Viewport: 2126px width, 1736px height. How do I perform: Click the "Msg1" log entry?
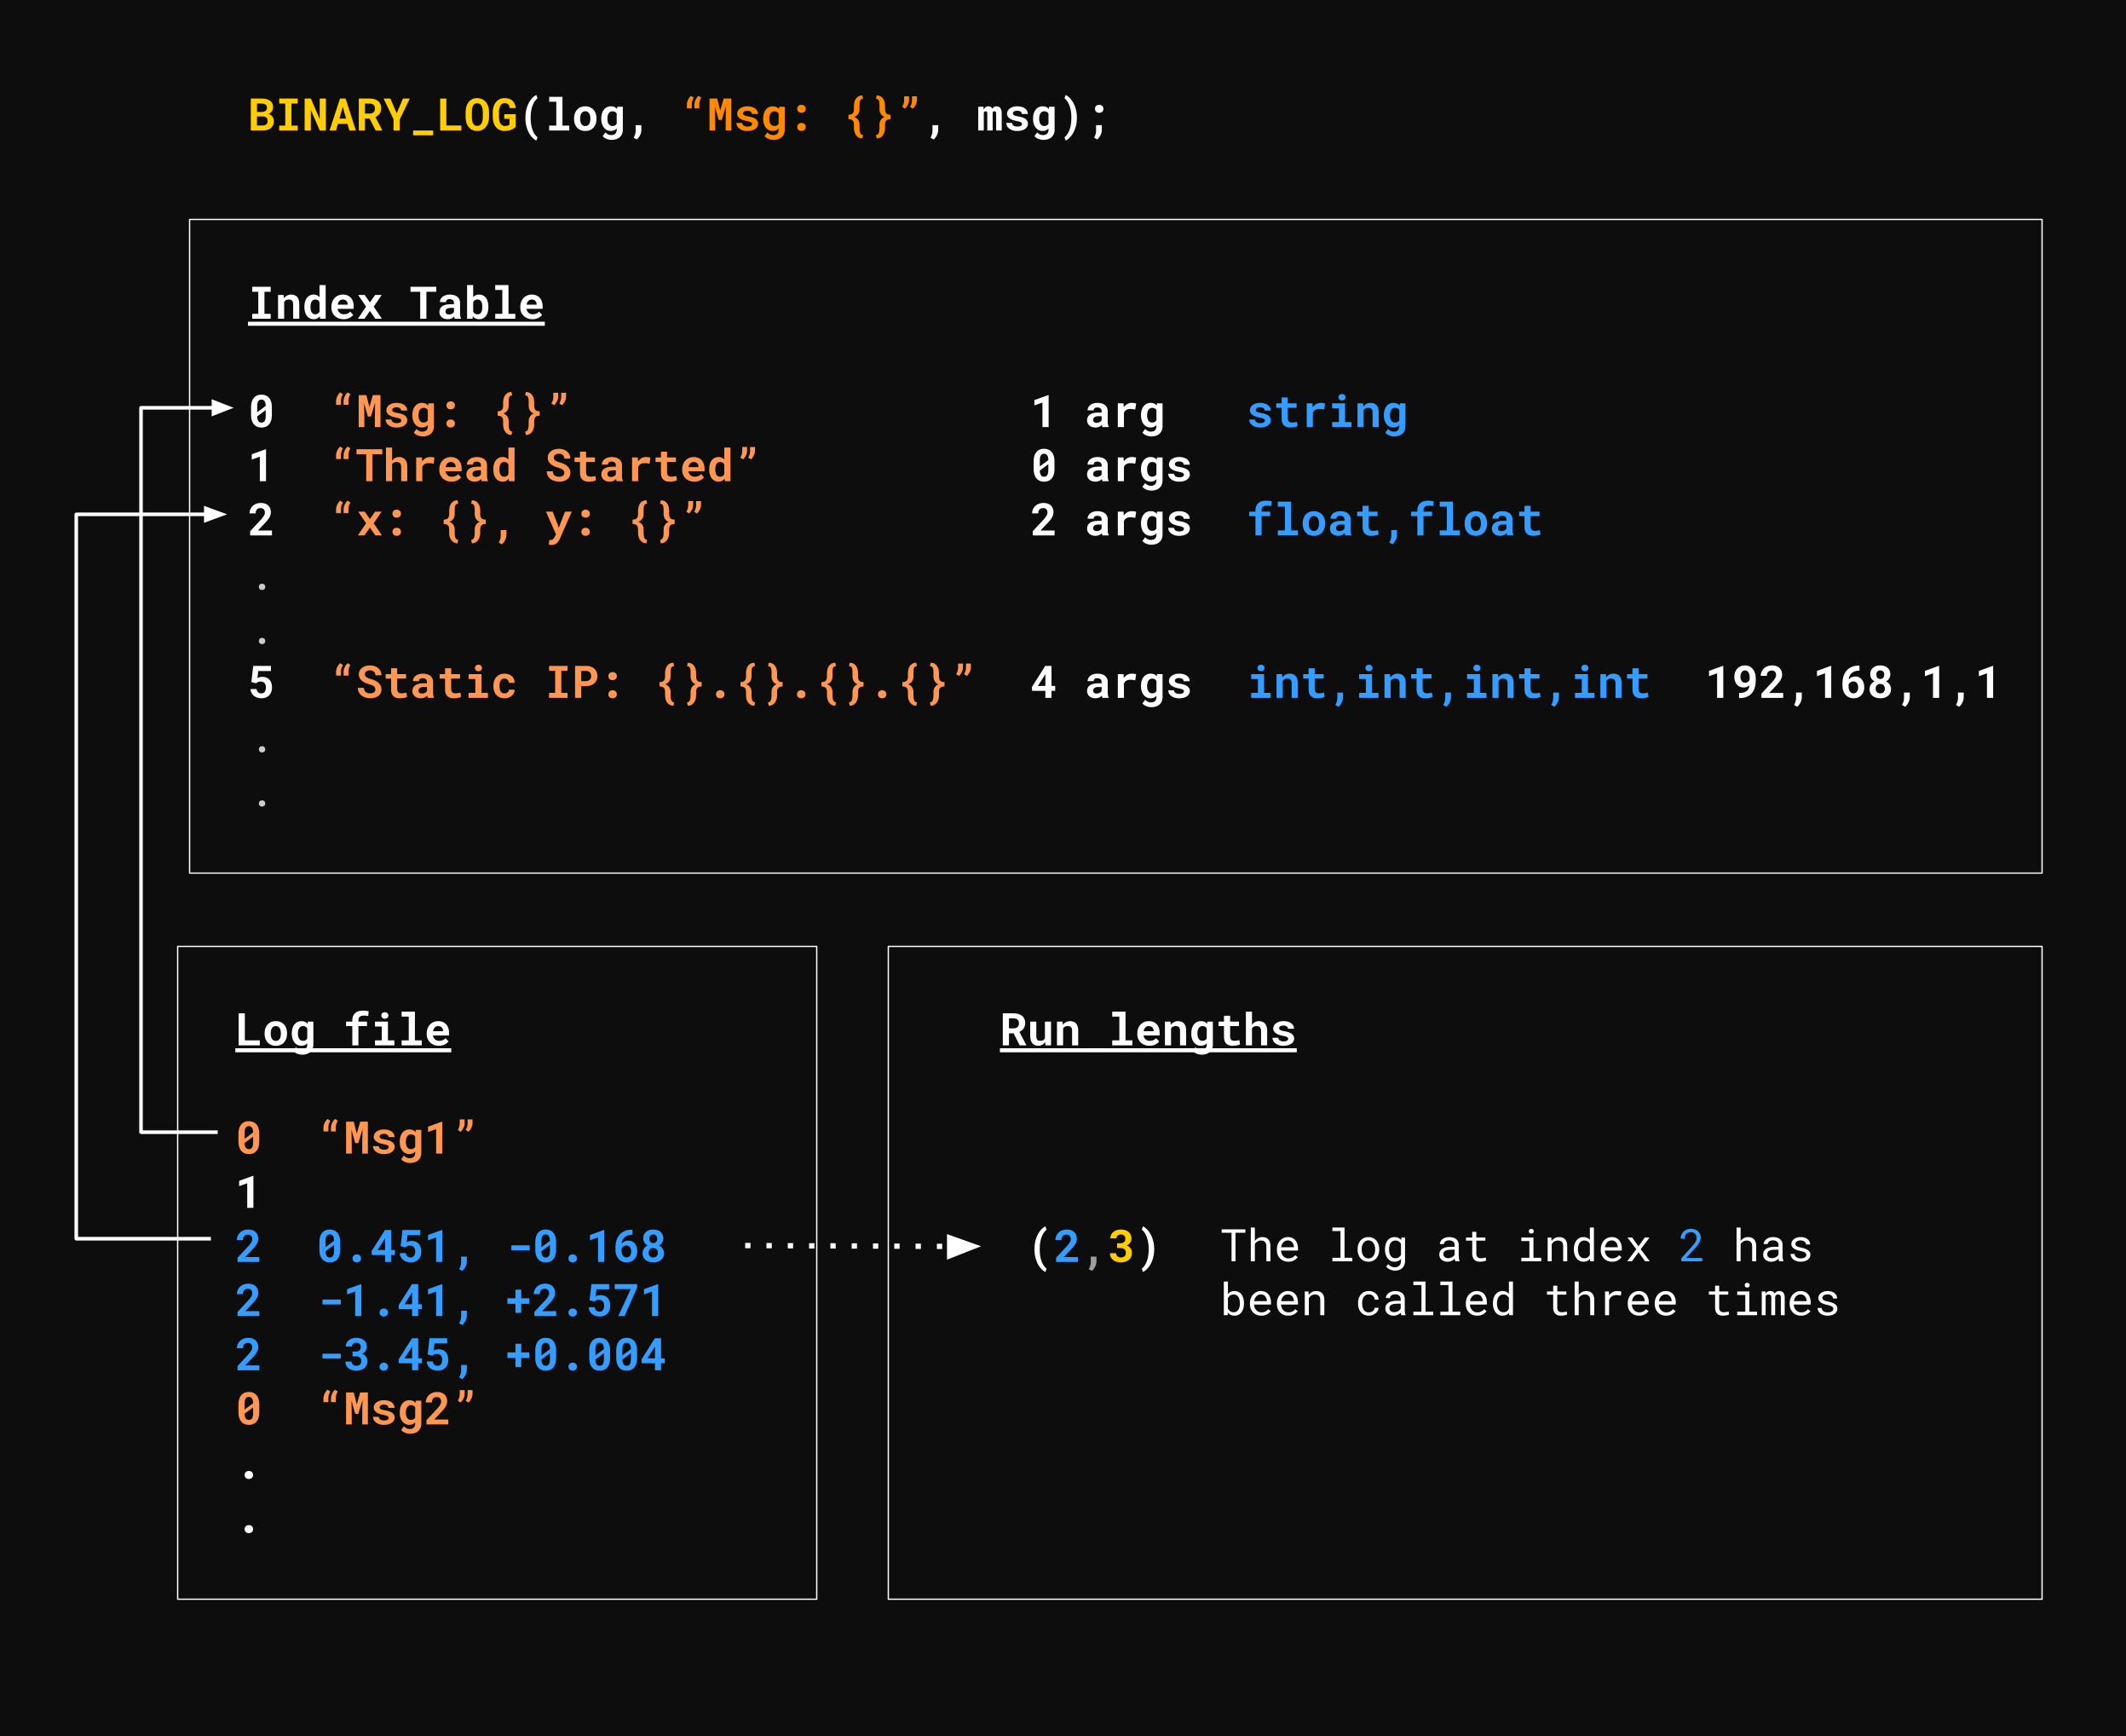point(396,1139)
